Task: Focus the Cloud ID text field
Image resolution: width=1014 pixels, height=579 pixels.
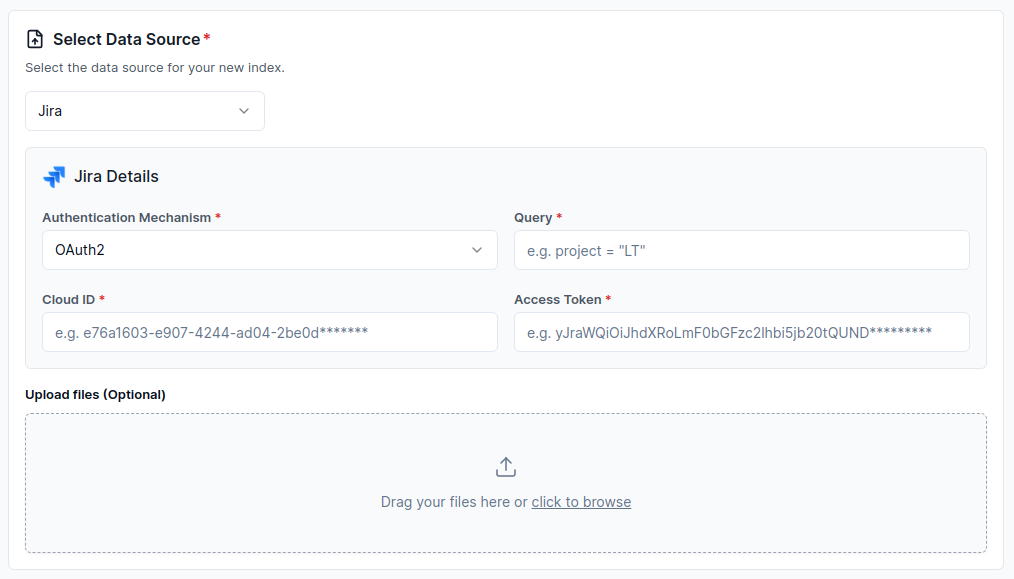Action: (x=269, y=331)
